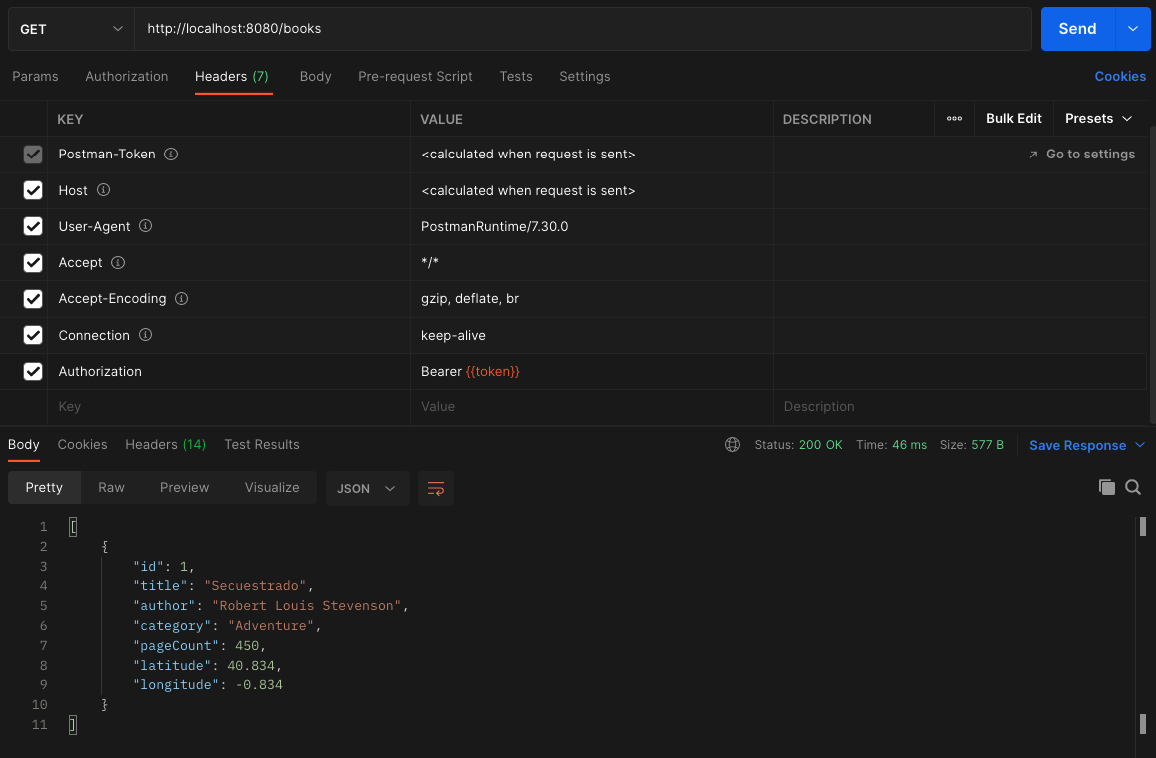
Task: Click the request URL input field
Action: pos(582,29)
